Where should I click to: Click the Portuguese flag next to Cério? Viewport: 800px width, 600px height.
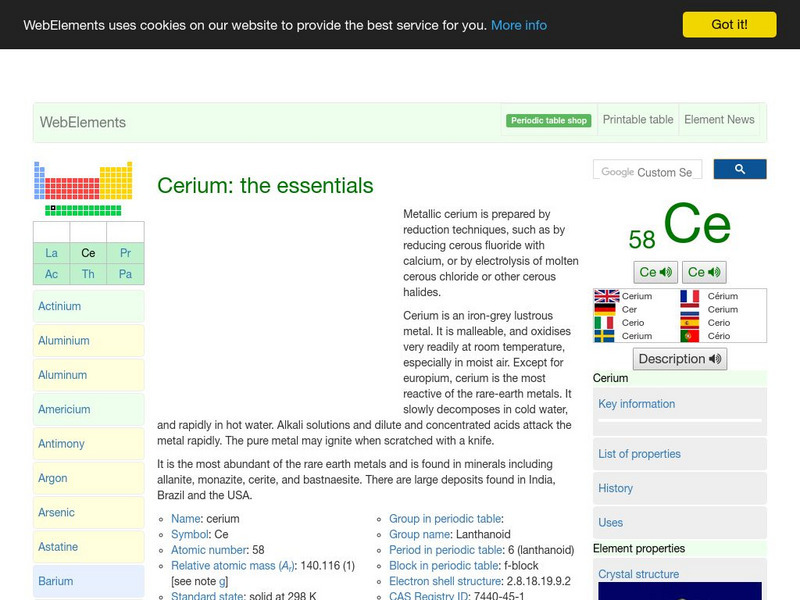[688, 336]
